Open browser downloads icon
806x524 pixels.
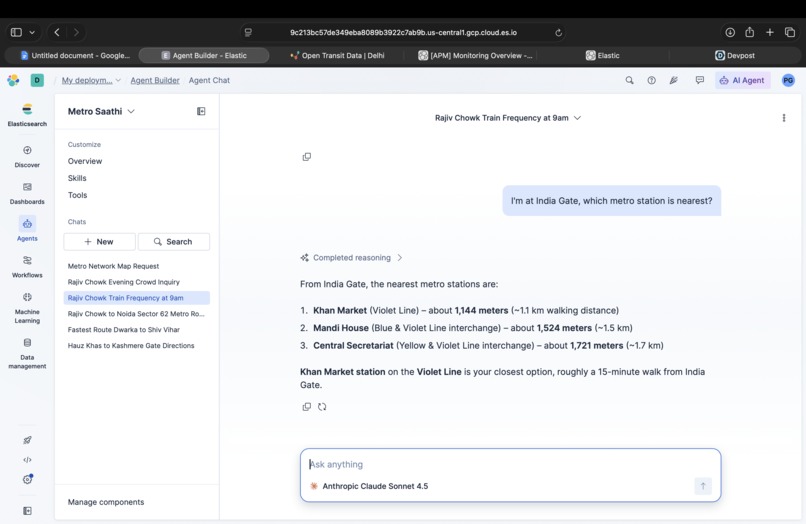[730, 32]
